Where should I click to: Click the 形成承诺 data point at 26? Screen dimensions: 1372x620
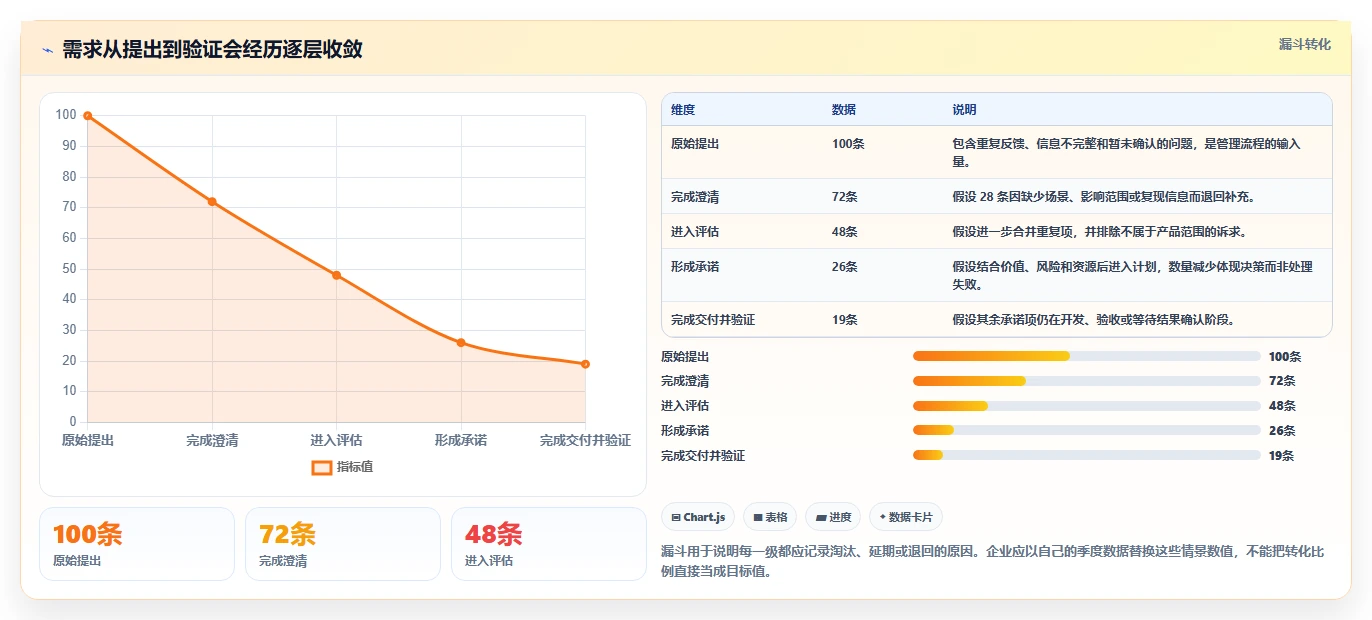pos(461,343)
